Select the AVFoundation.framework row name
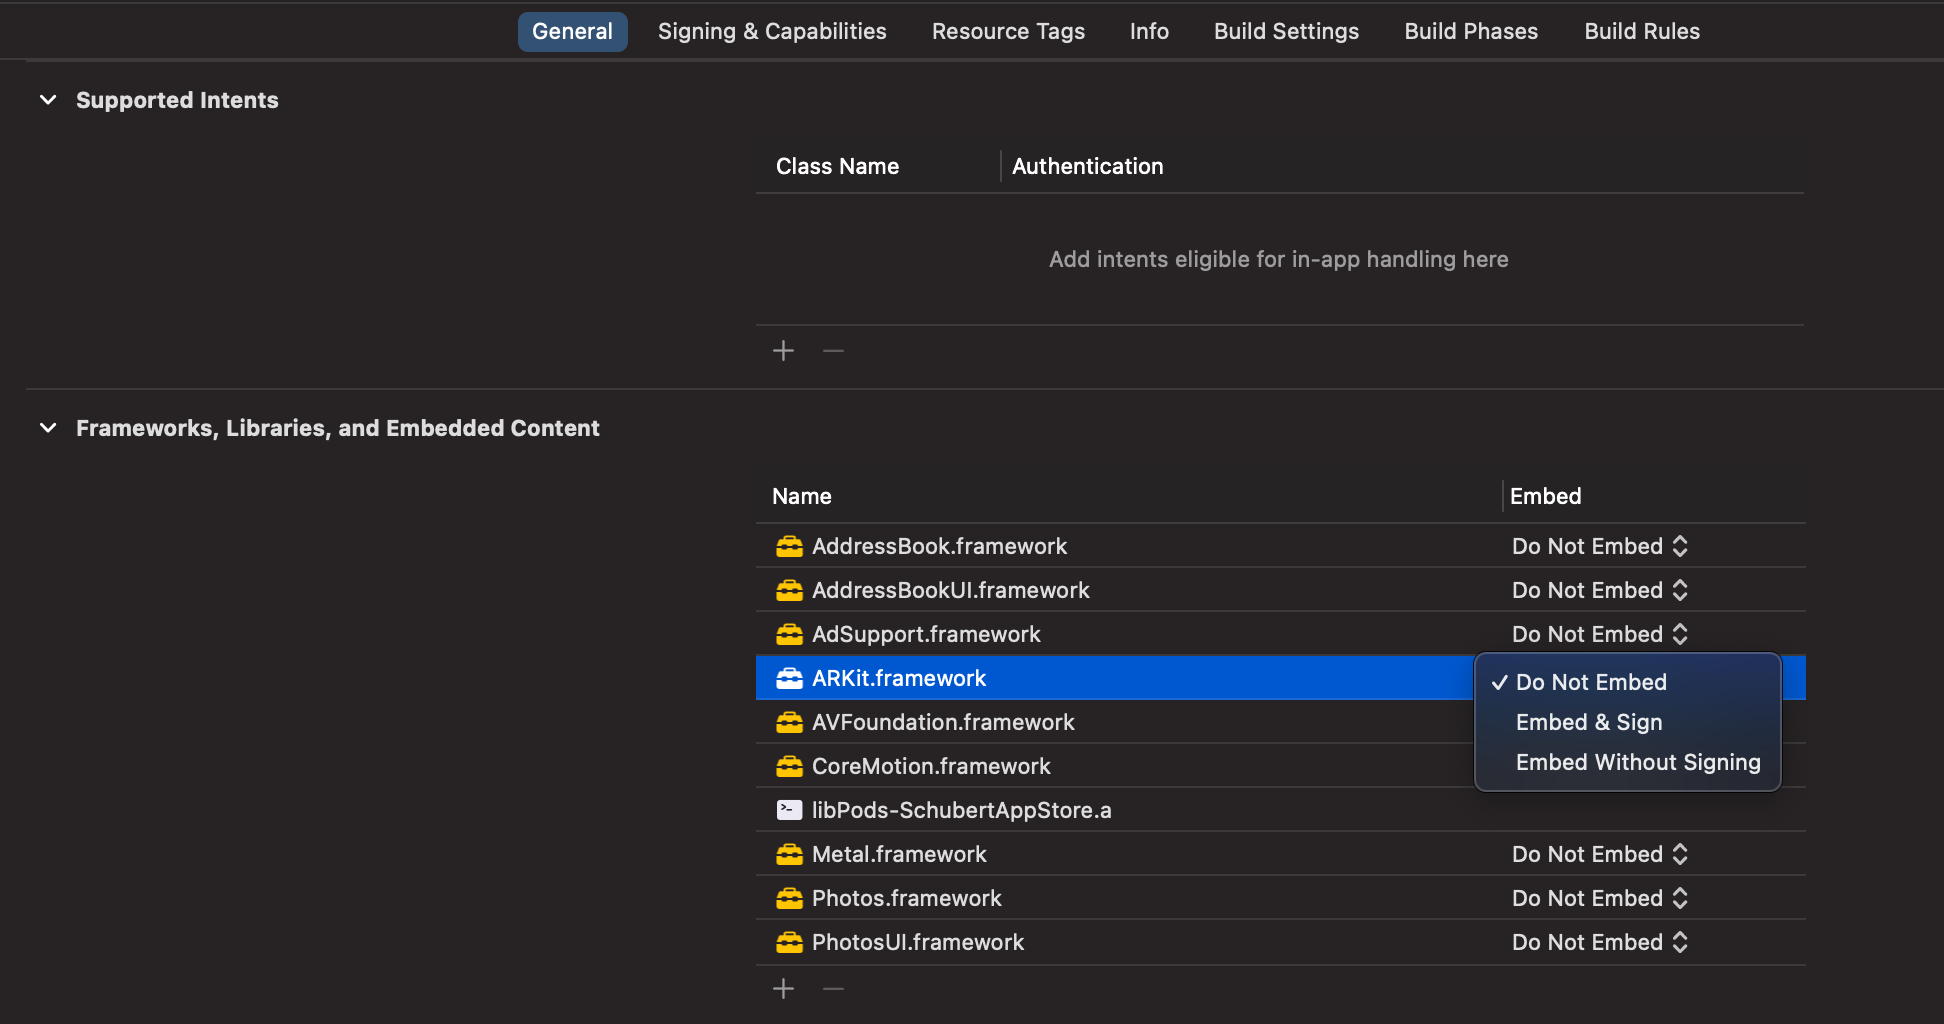Screen dimensions: 1944x1024 click(943, 722)
